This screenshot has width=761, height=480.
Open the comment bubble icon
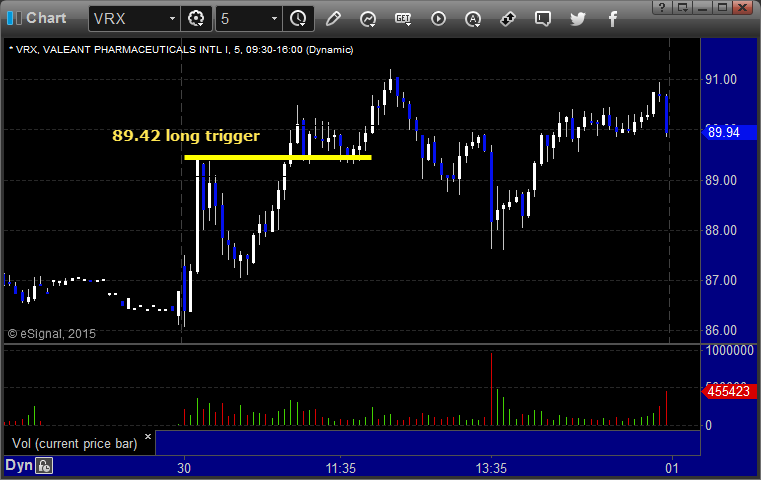(x=543, y=19)
